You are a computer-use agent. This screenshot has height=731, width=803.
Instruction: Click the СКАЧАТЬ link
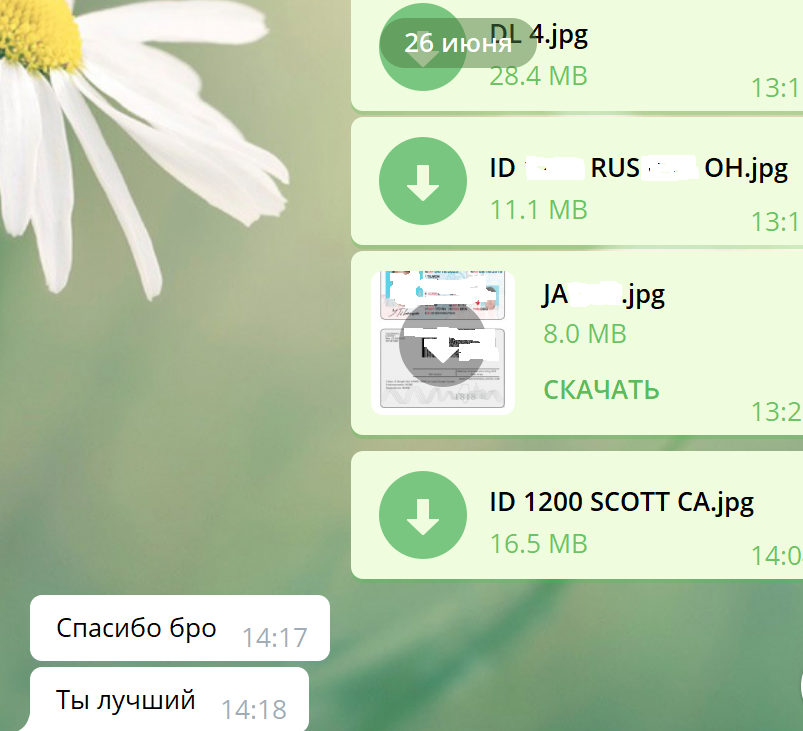coord(600,390)
